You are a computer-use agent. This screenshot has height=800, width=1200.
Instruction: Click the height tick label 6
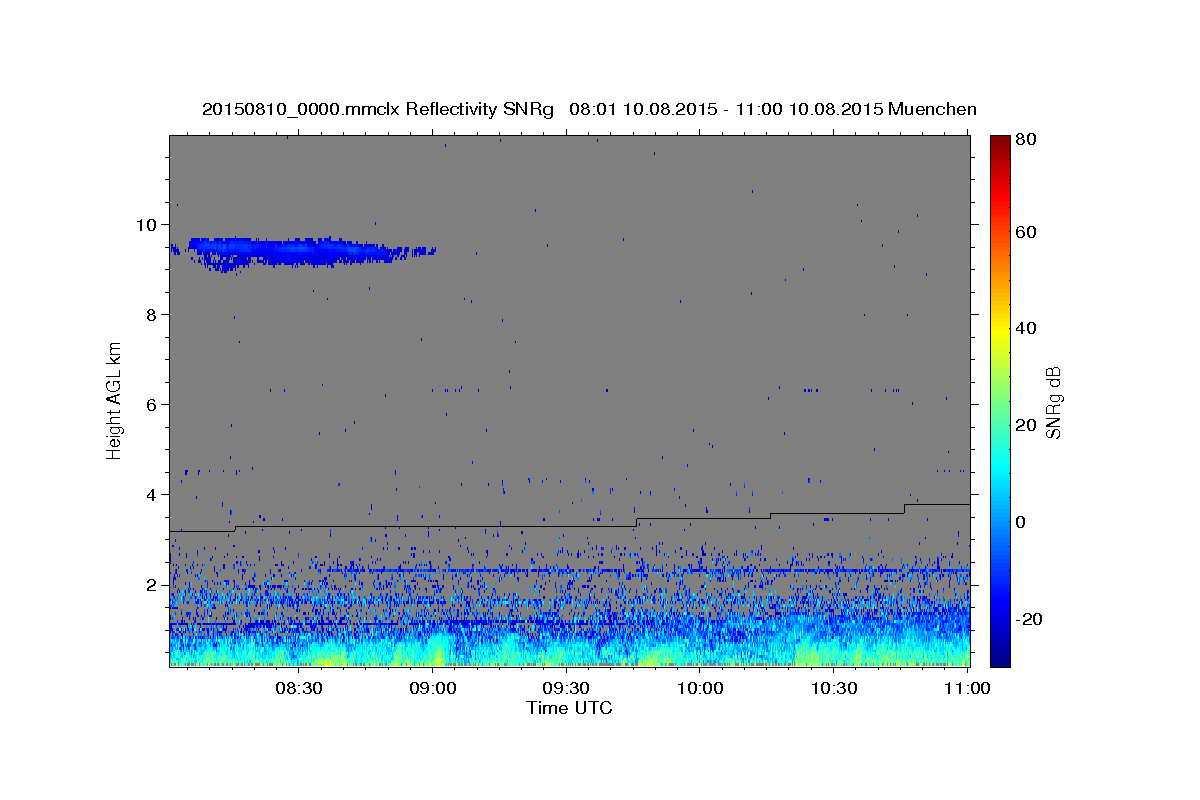pyautogui.click(x=151, y=404)
